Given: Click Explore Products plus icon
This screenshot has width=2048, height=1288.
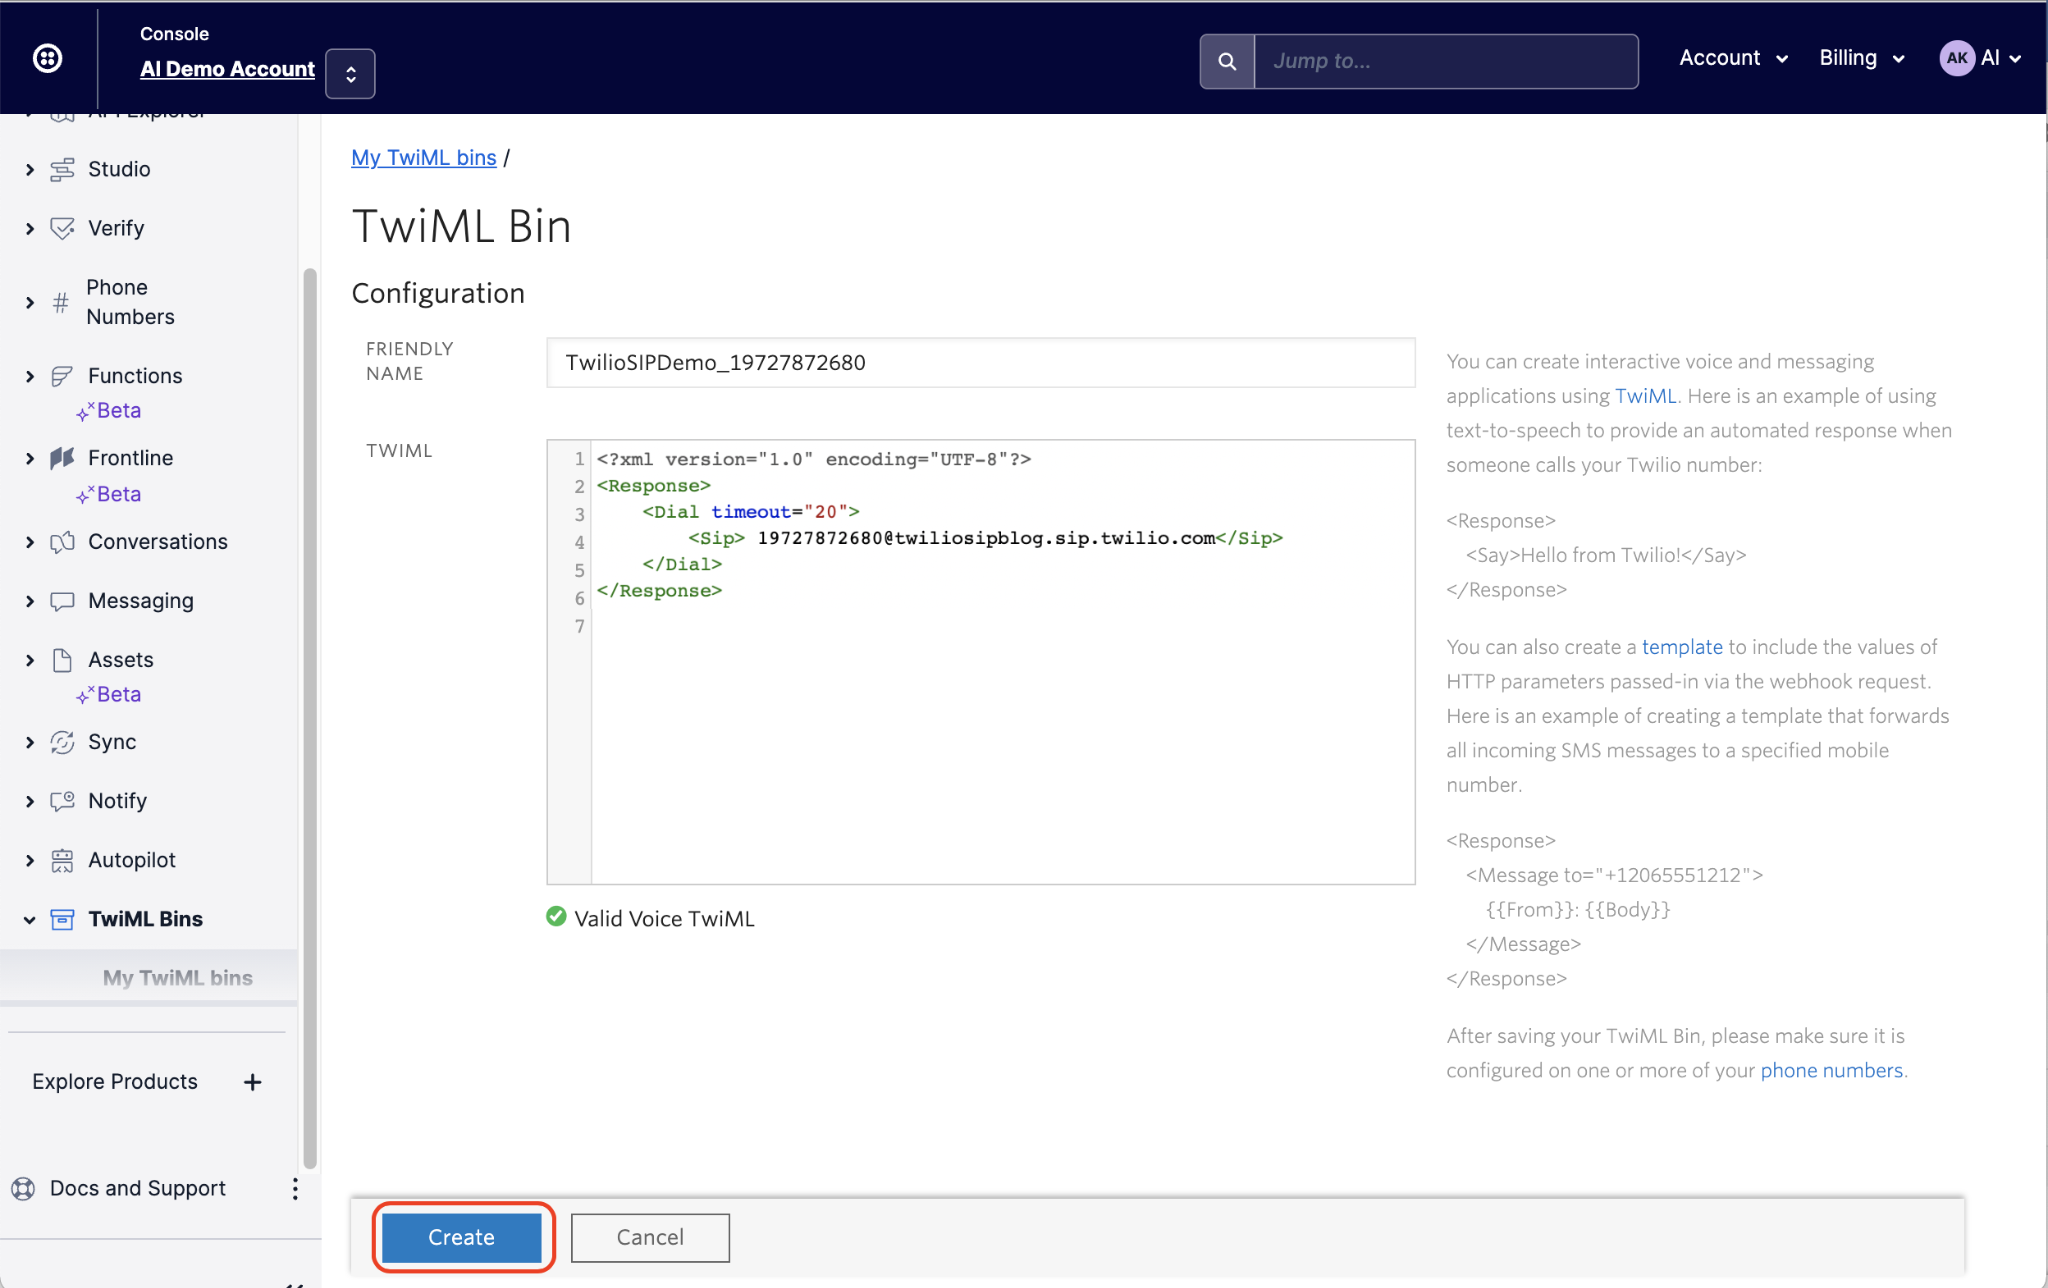Looking at the screenshot, I should click(253, 1082).
